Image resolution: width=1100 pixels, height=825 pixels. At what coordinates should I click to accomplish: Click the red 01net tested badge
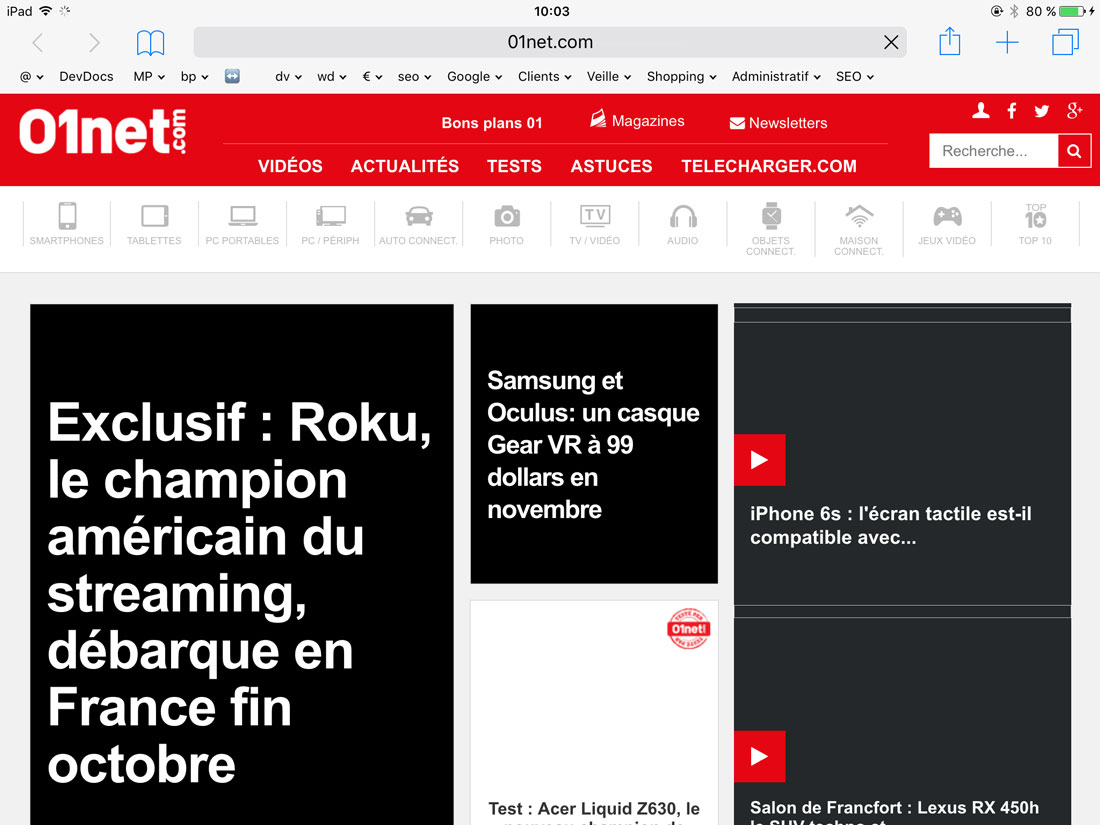(x=688, y=629)
